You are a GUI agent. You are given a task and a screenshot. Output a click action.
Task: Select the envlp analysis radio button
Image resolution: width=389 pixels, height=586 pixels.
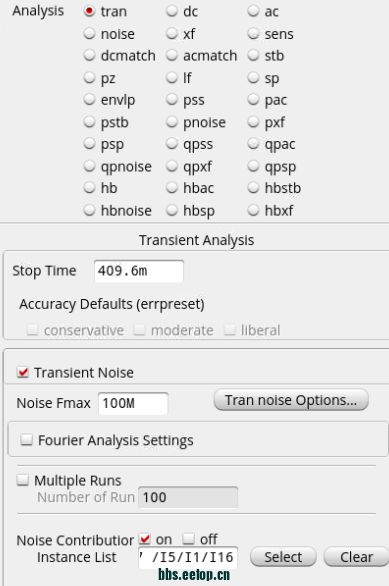click(x=89, y=100)
